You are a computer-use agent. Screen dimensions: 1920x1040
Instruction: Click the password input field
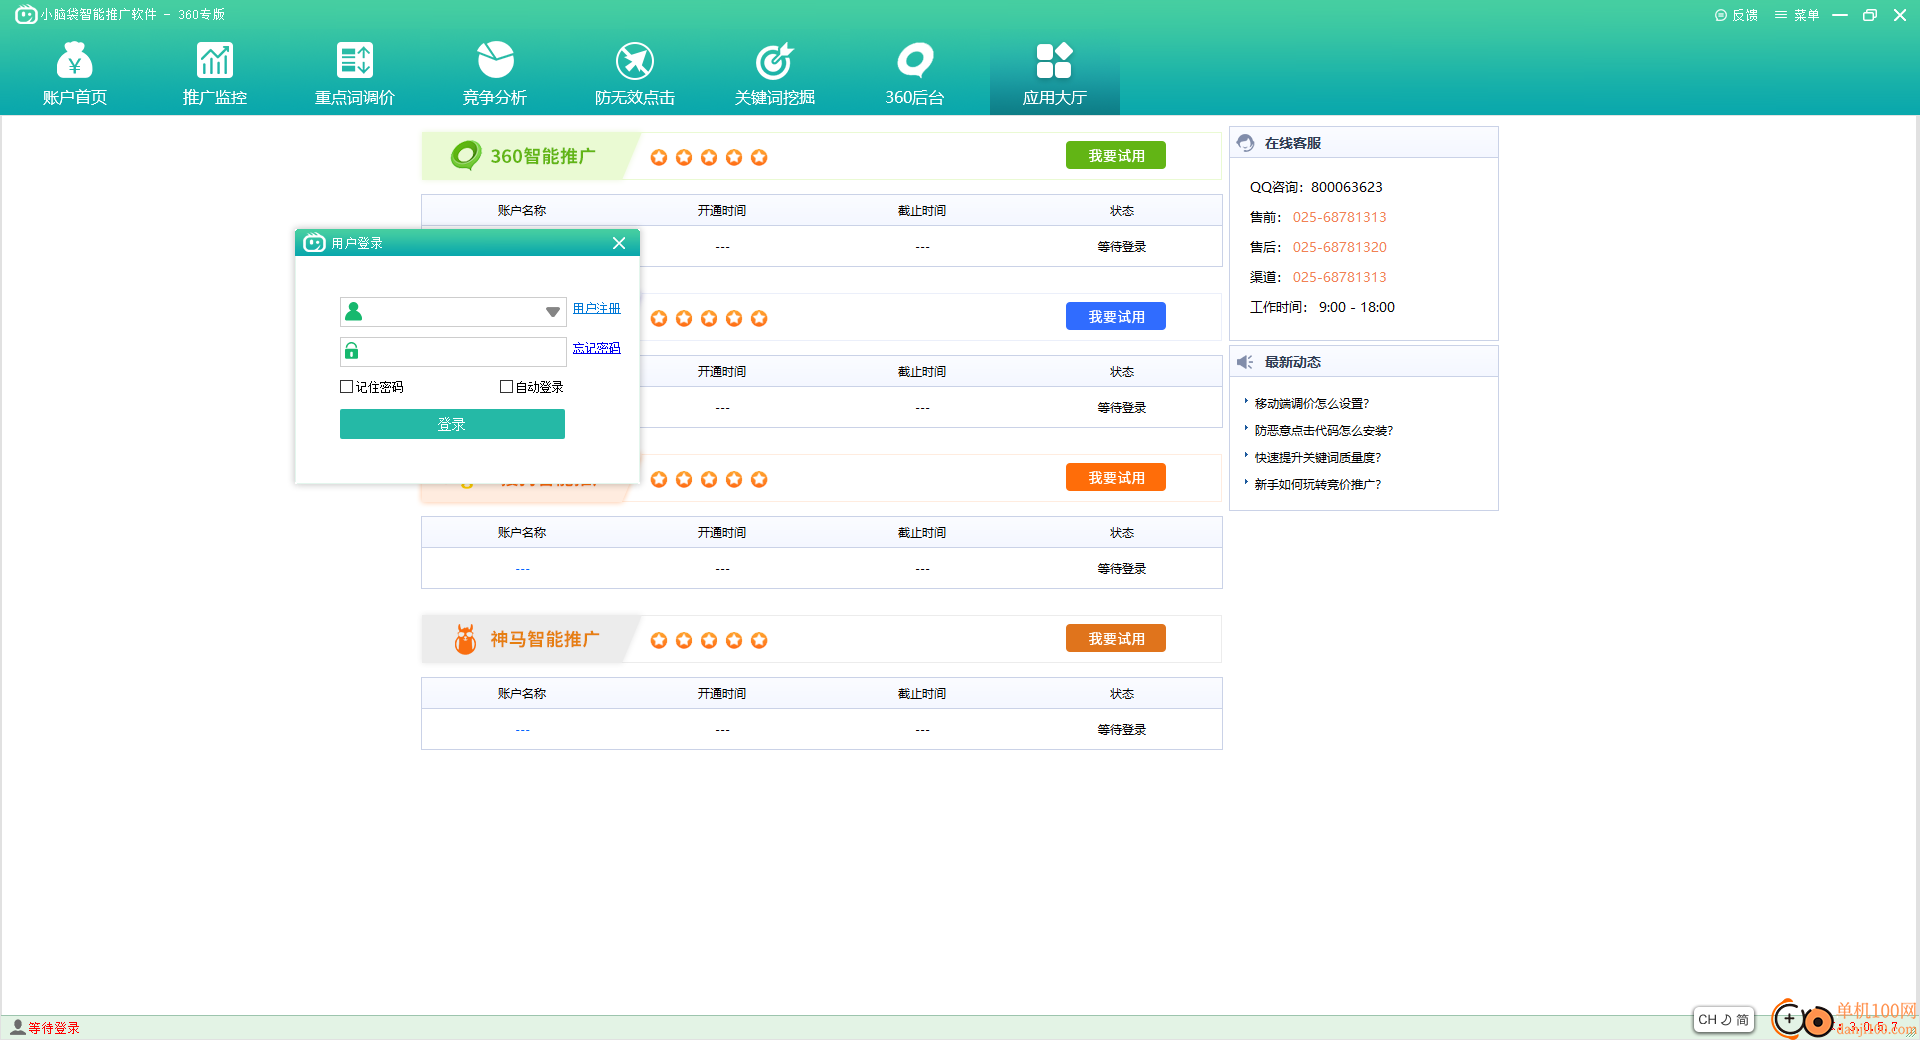pos(453,351)
